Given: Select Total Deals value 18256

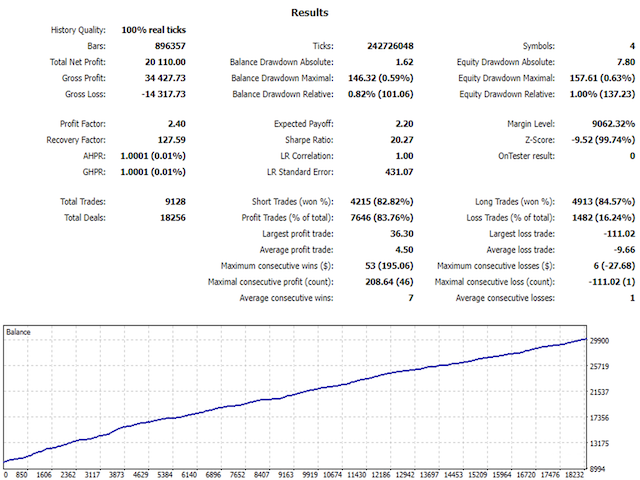Looking at the screenshot, I should point(173,218).
